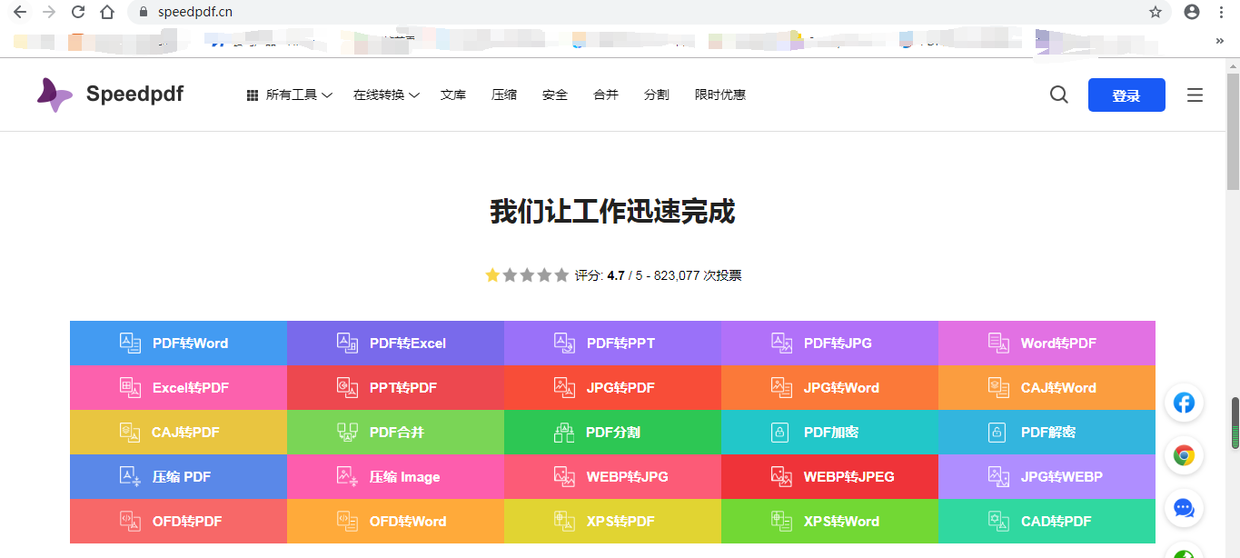Image resolution: width=1240 pixels, height=558 pixels.
Task: Click the blue 登录 button
Action: (1126, 95)
